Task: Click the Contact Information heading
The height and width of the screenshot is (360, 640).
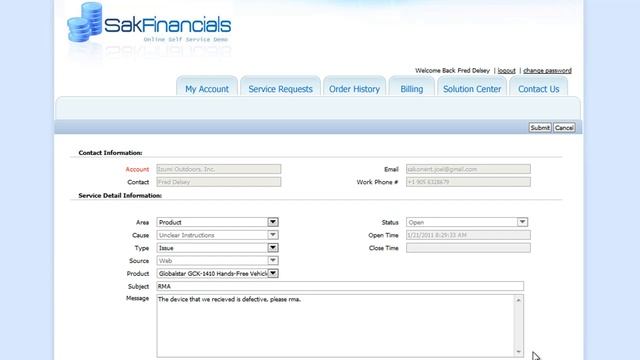Action: coord(110,153)
